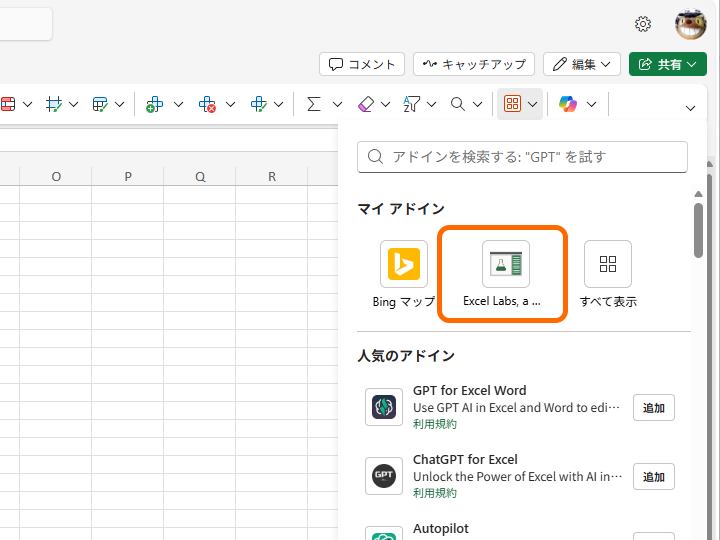Open the user profile avatar
Screen dimensions: 720x540
coord(690,24)
